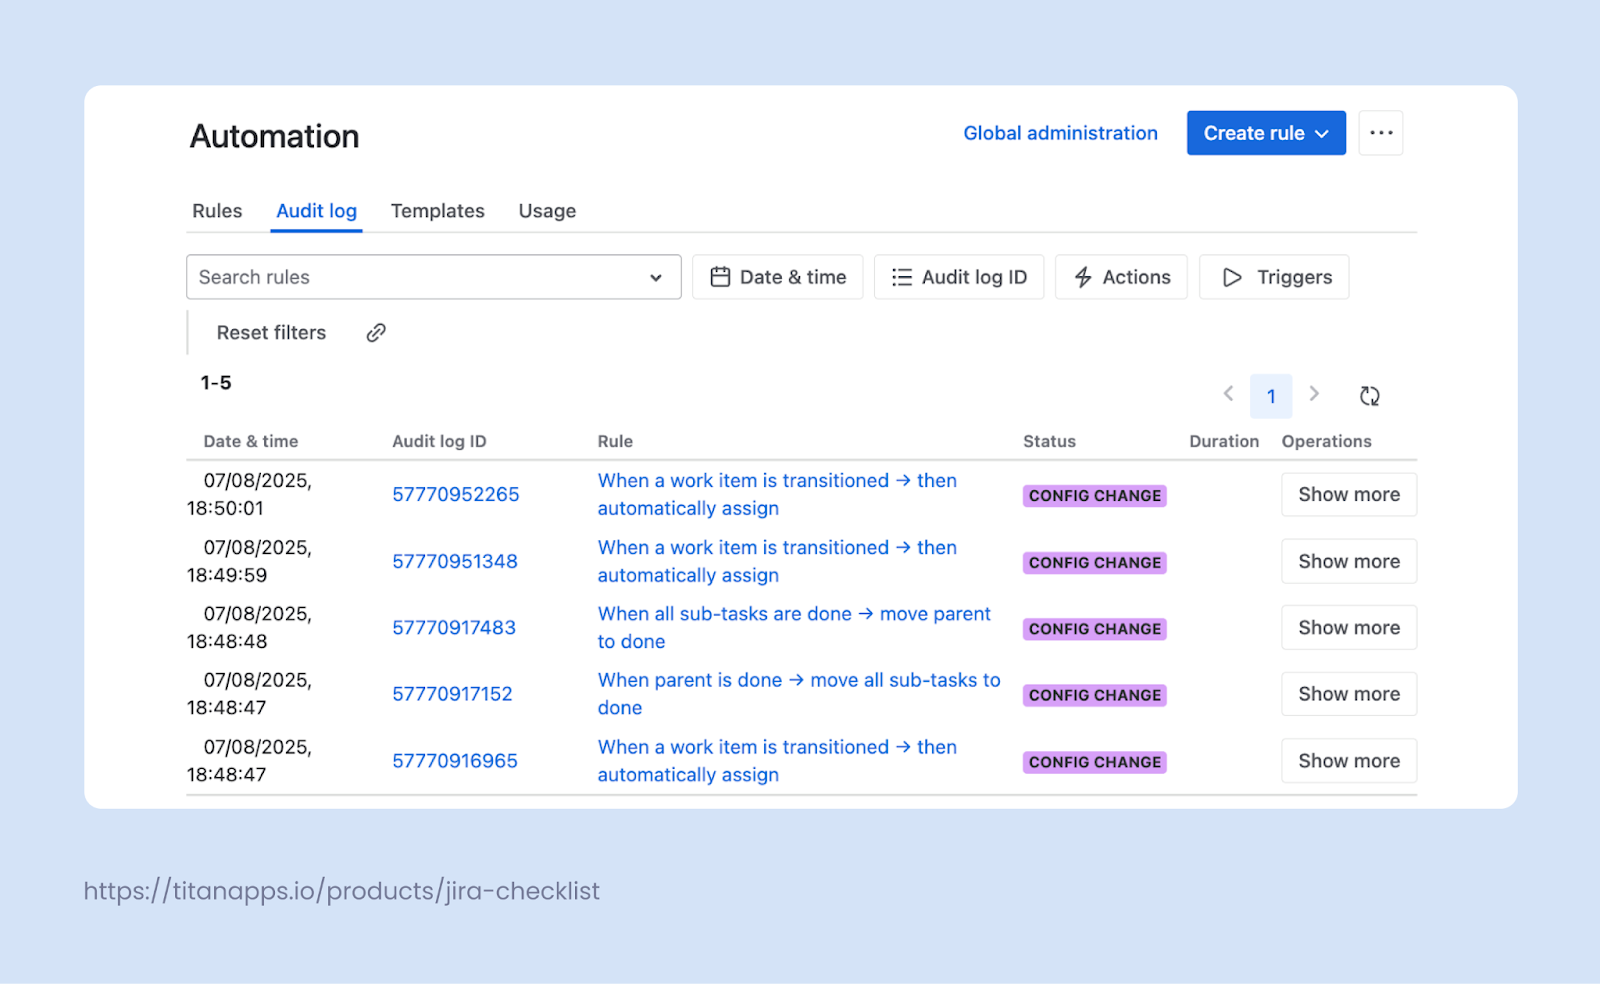Screen dimensions: 1600x984
Task: Open the Search rules dropdown chevron
Action: tap(655, 277)
